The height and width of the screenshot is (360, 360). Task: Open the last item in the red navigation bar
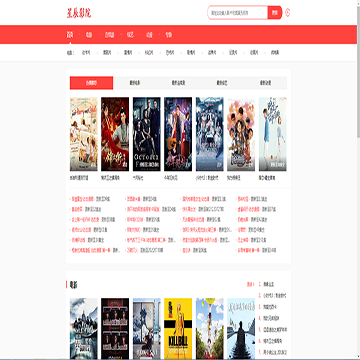[168, 35]
